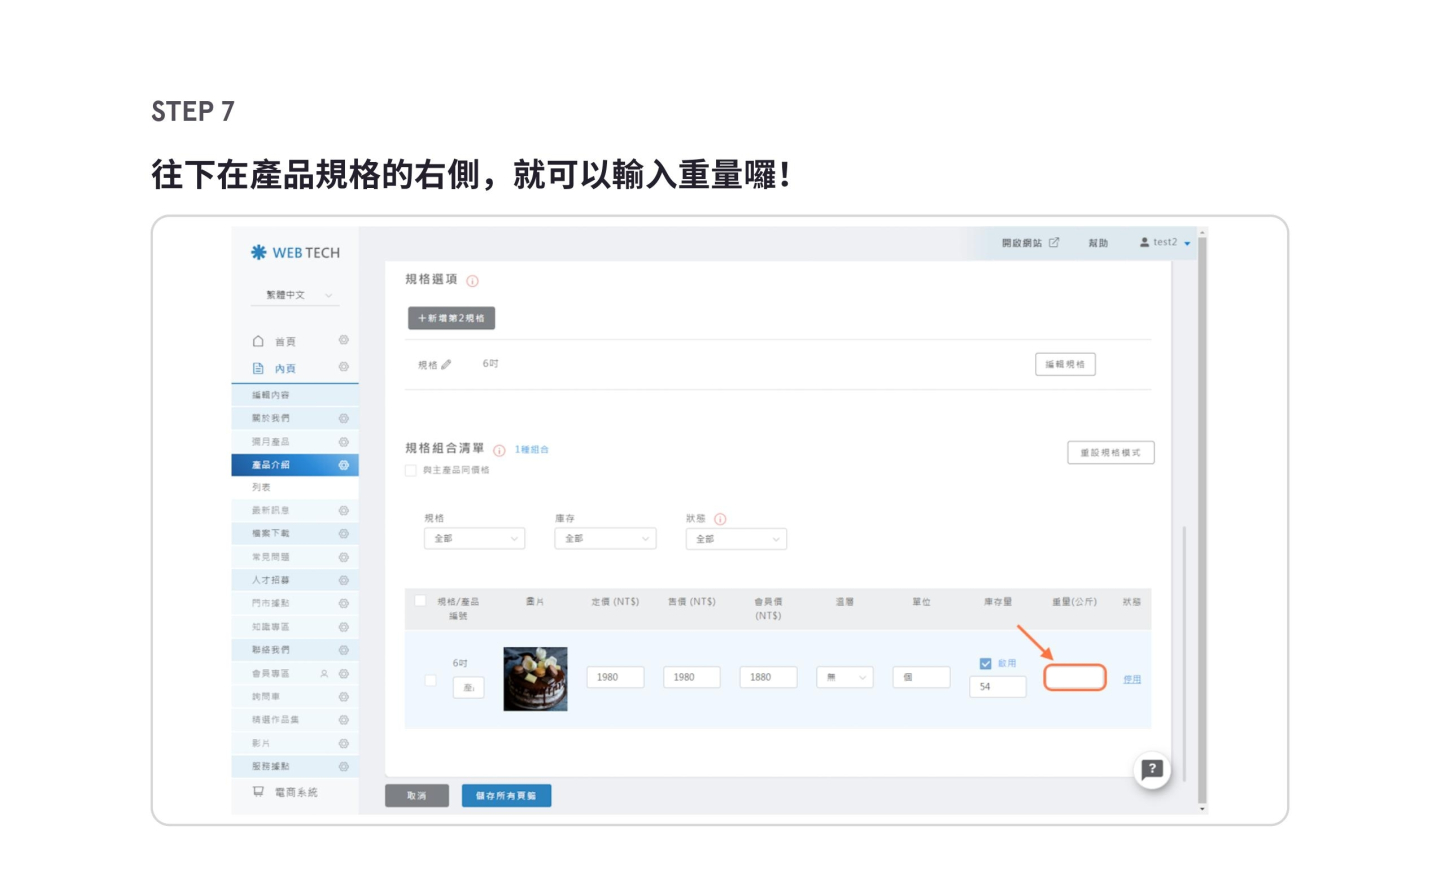Click the cake product thumbnail

535,679
